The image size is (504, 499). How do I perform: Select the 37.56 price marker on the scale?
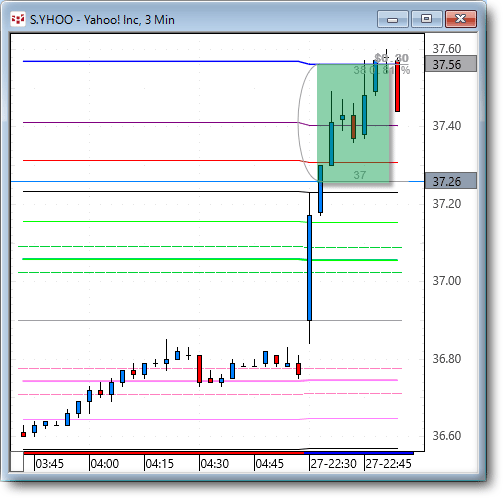[451, 64]
